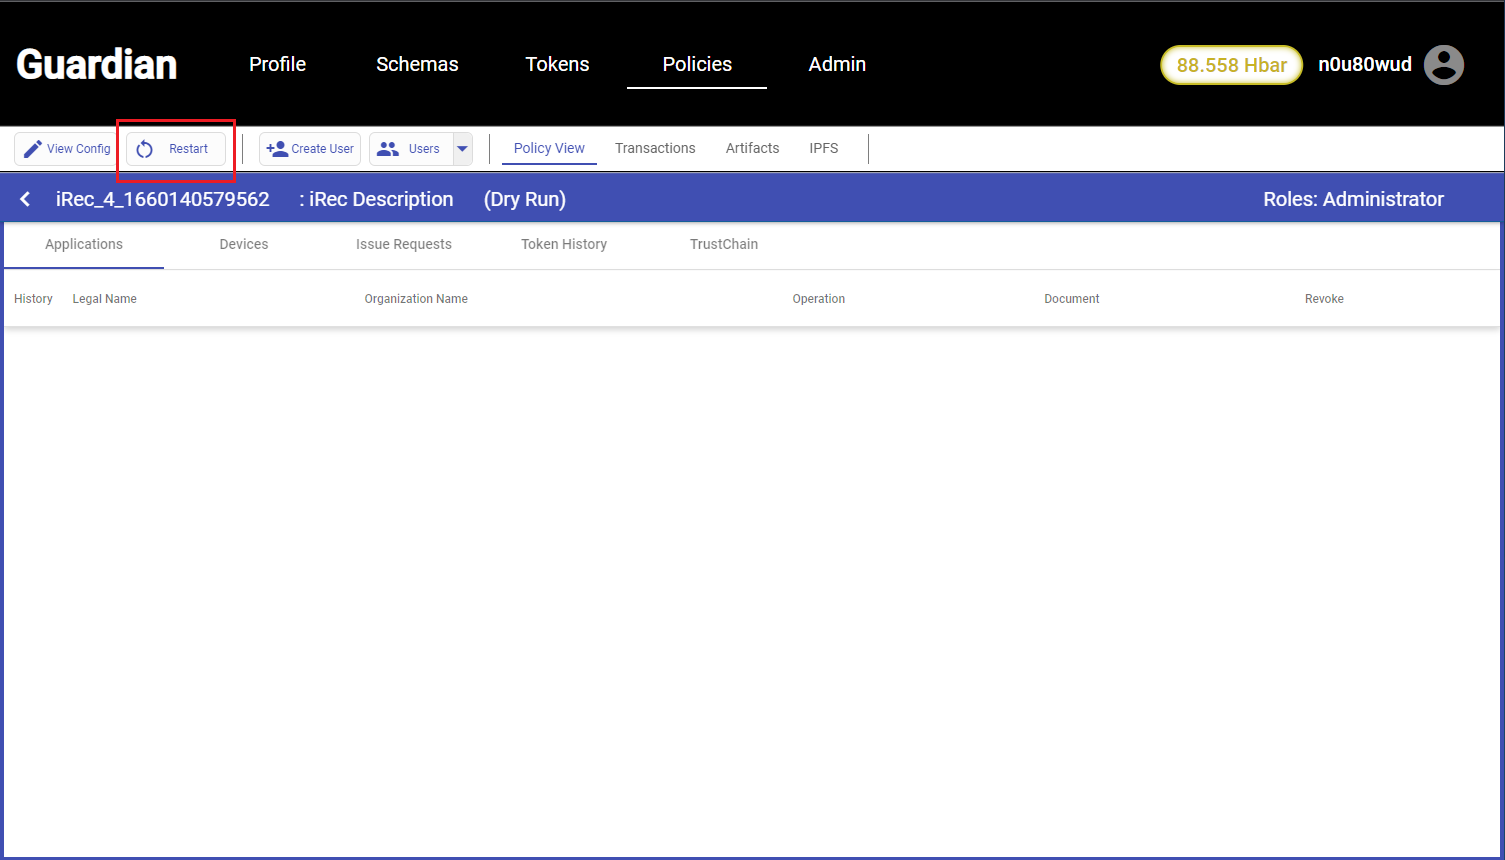
Task: Switch to Transactions tab
Action: pyautogui.click(x=655, y=148)
